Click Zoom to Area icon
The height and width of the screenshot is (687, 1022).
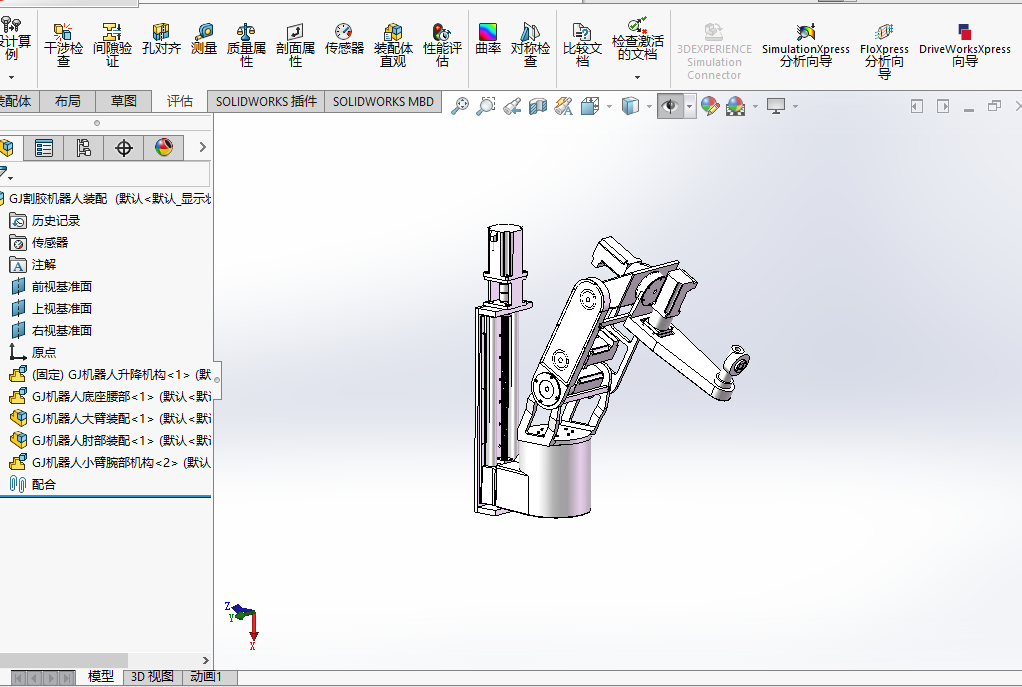tap(486, 106)
